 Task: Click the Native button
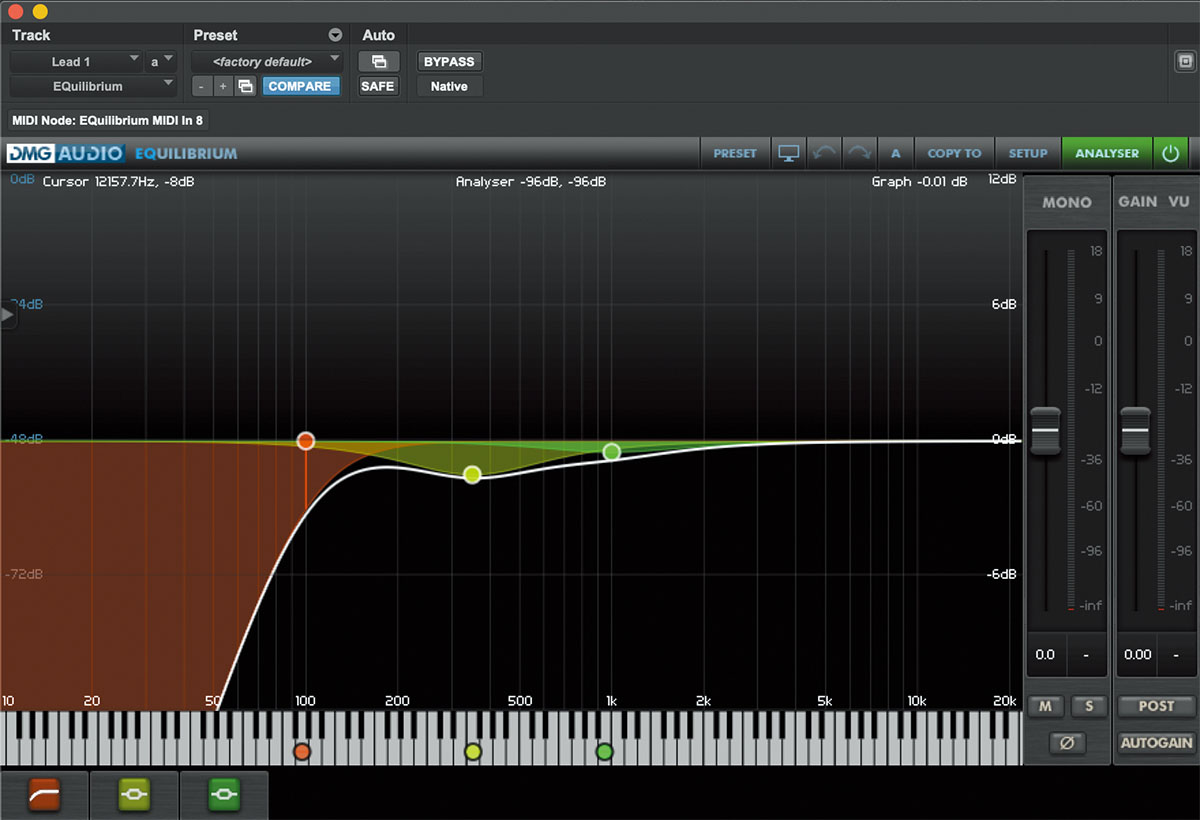click(x=449, y=86)
